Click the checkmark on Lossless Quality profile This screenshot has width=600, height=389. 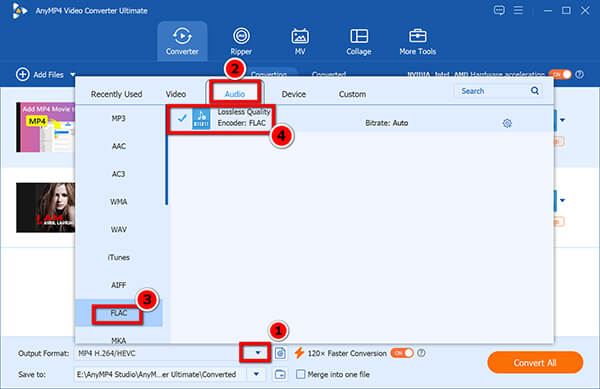(182, 118)
